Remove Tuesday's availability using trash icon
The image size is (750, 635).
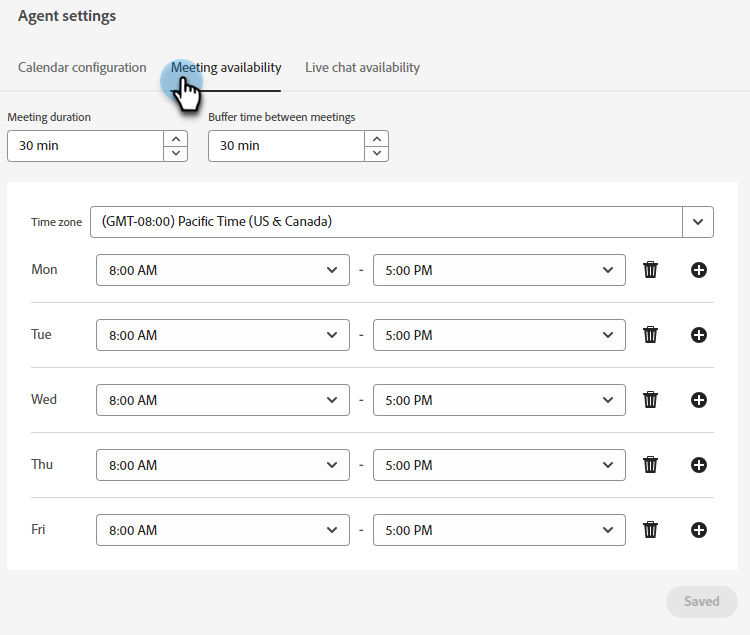click(650, 335)
